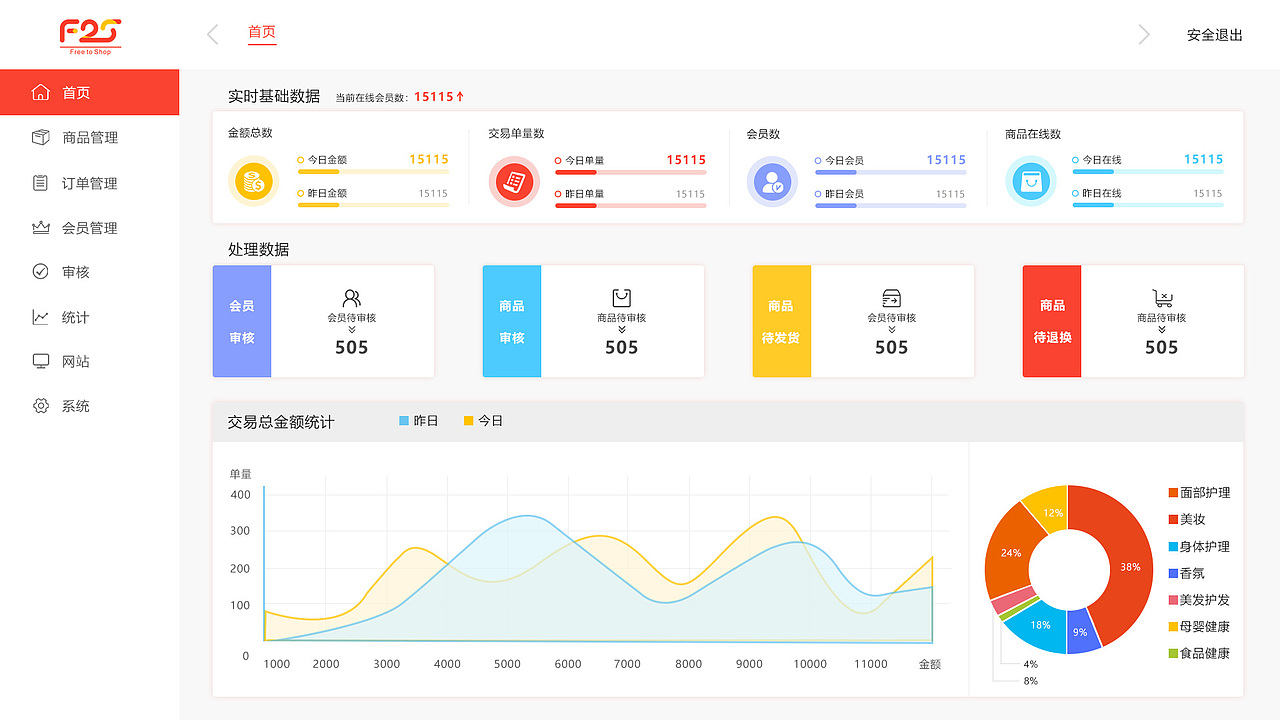Image resolution: width=1280 pixels, height=720 pixels.
Task: Go back with the left chevron arrow
Action: point(212,35)
